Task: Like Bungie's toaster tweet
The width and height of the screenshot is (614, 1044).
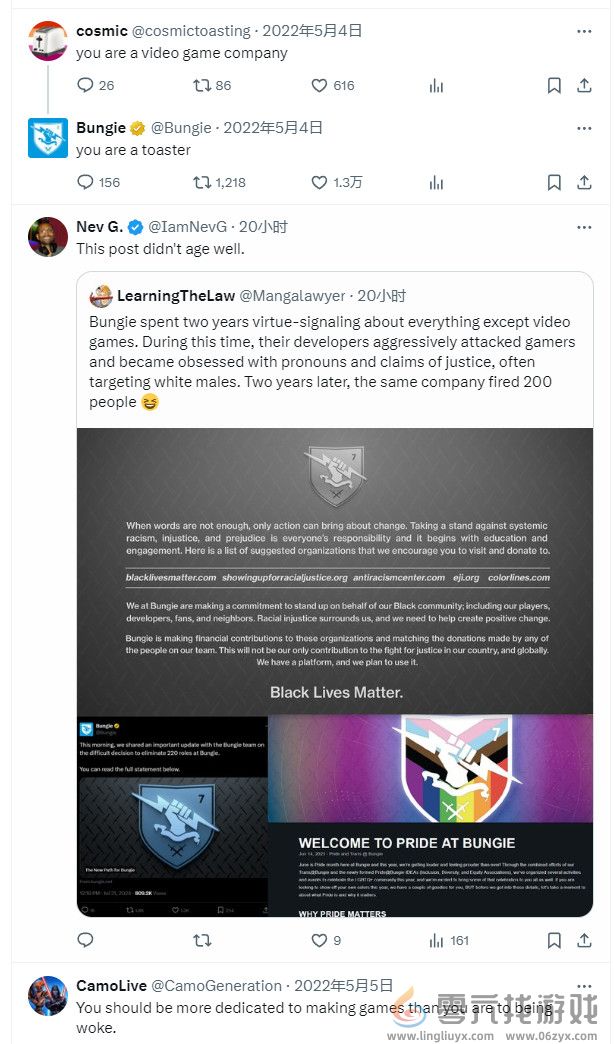Action: (318, 182)
